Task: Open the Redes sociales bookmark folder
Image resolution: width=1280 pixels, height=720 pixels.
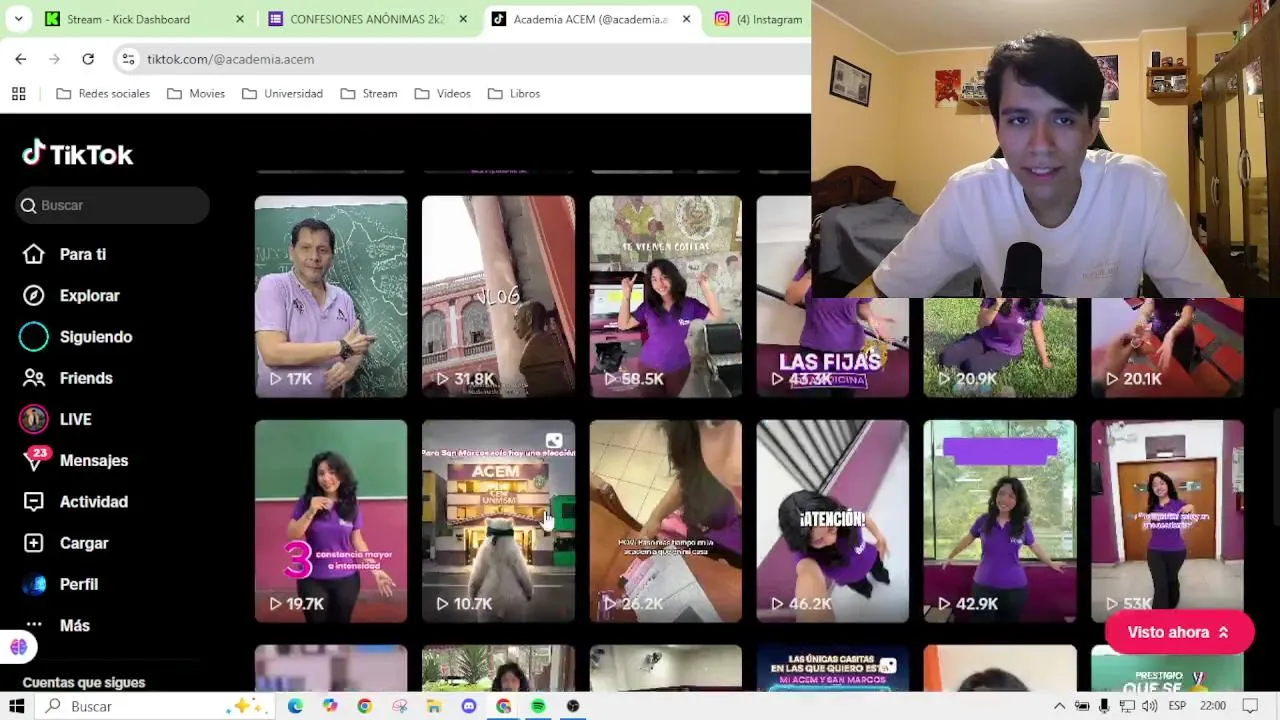Action: pyautogui.click(x=103, y=93)
